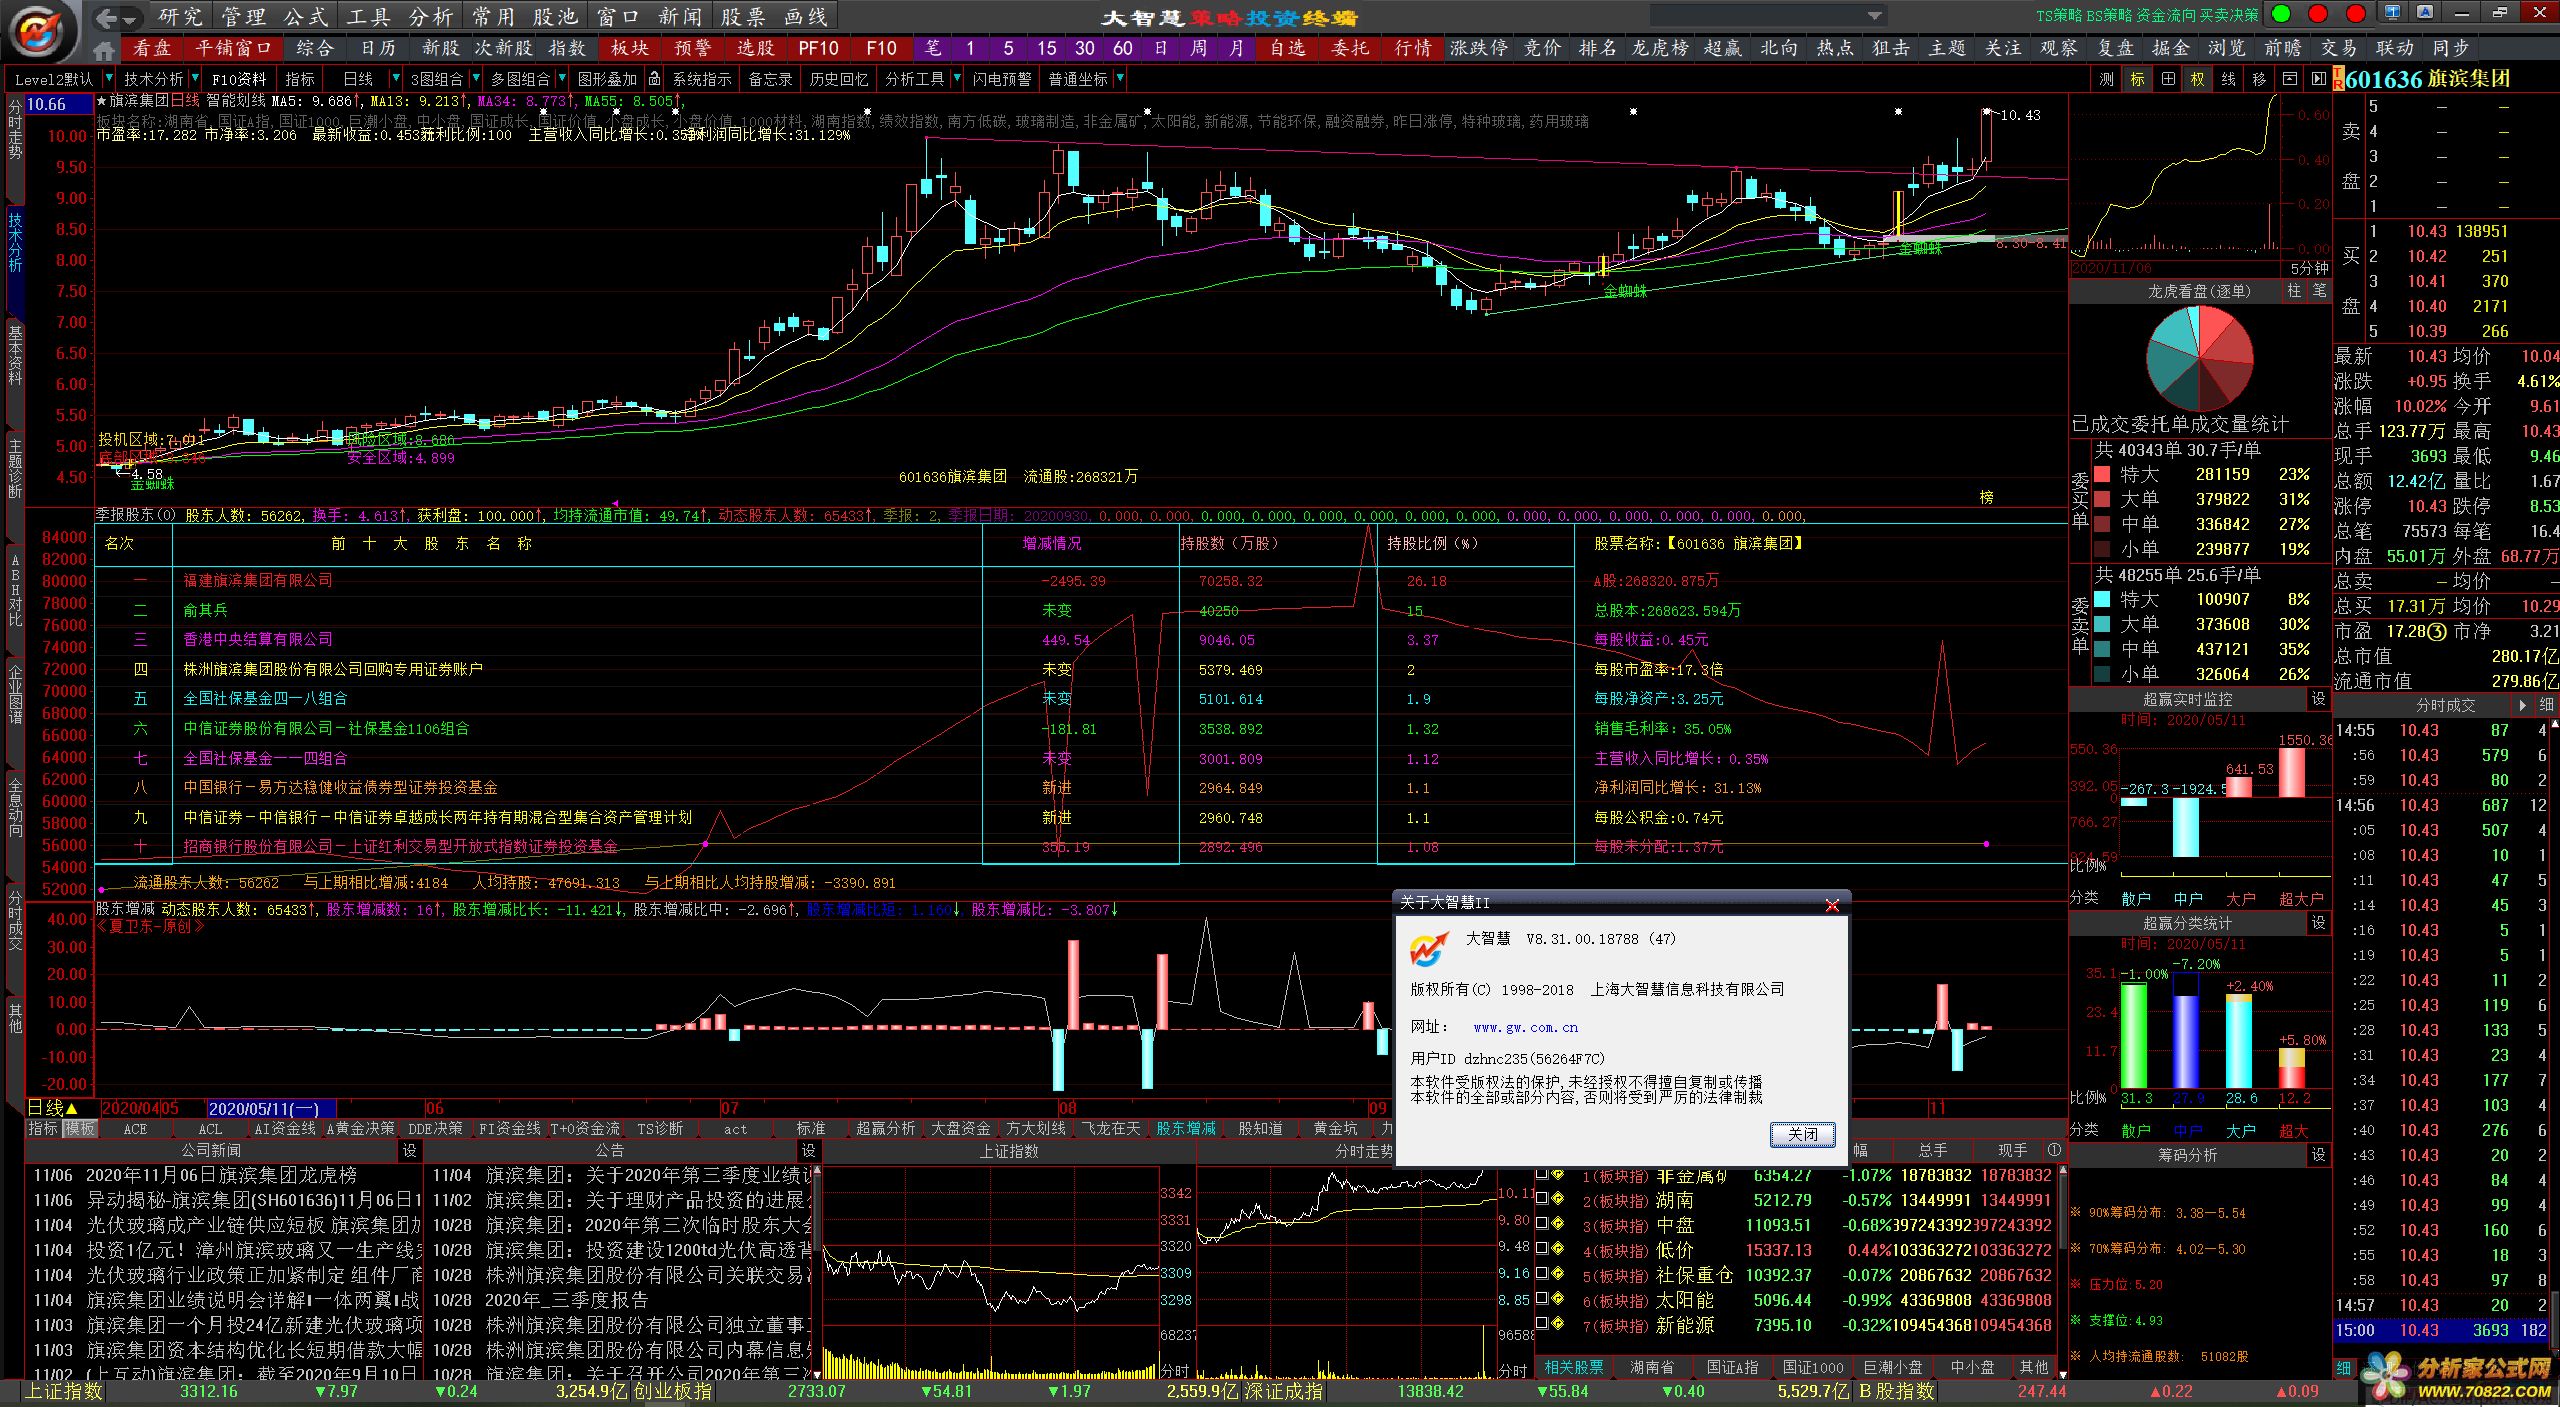Toggle checkbox for 社保重仓 sector row
This screenshot has height=1407, width=2560.
pos(1542,1274)
